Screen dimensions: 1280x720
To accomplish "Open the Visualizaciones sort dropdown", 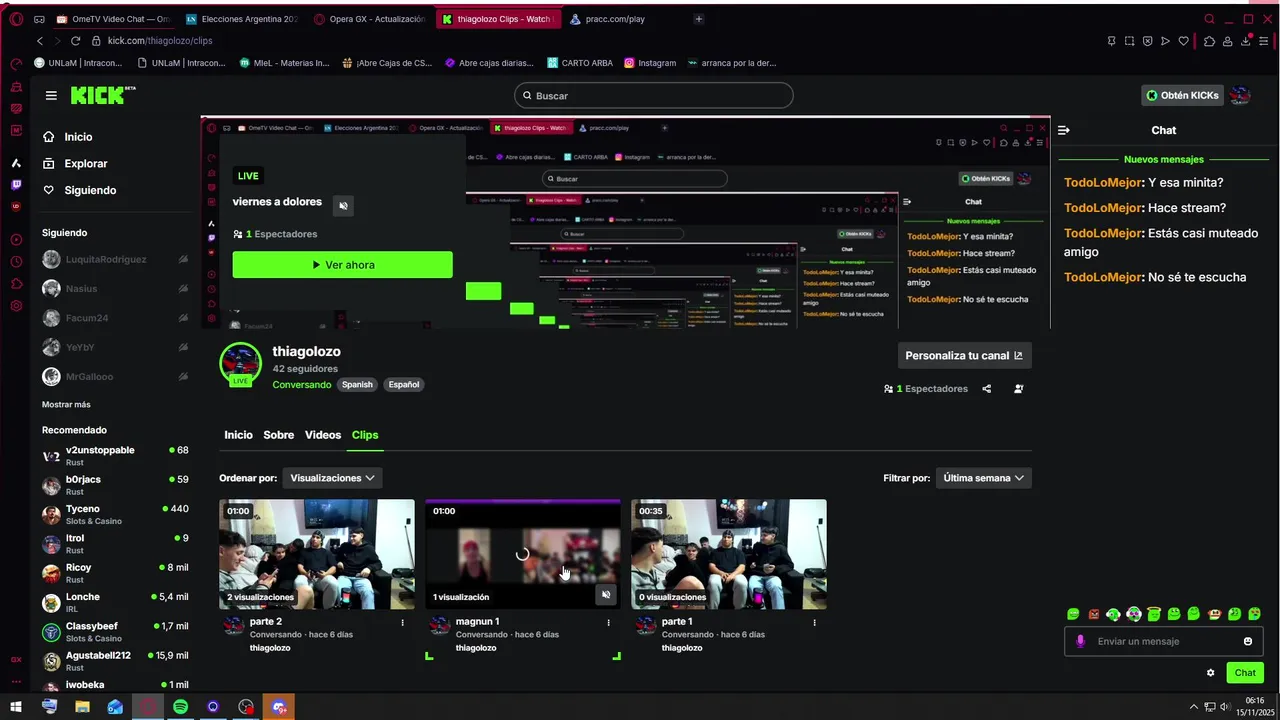I will [332, 478].
